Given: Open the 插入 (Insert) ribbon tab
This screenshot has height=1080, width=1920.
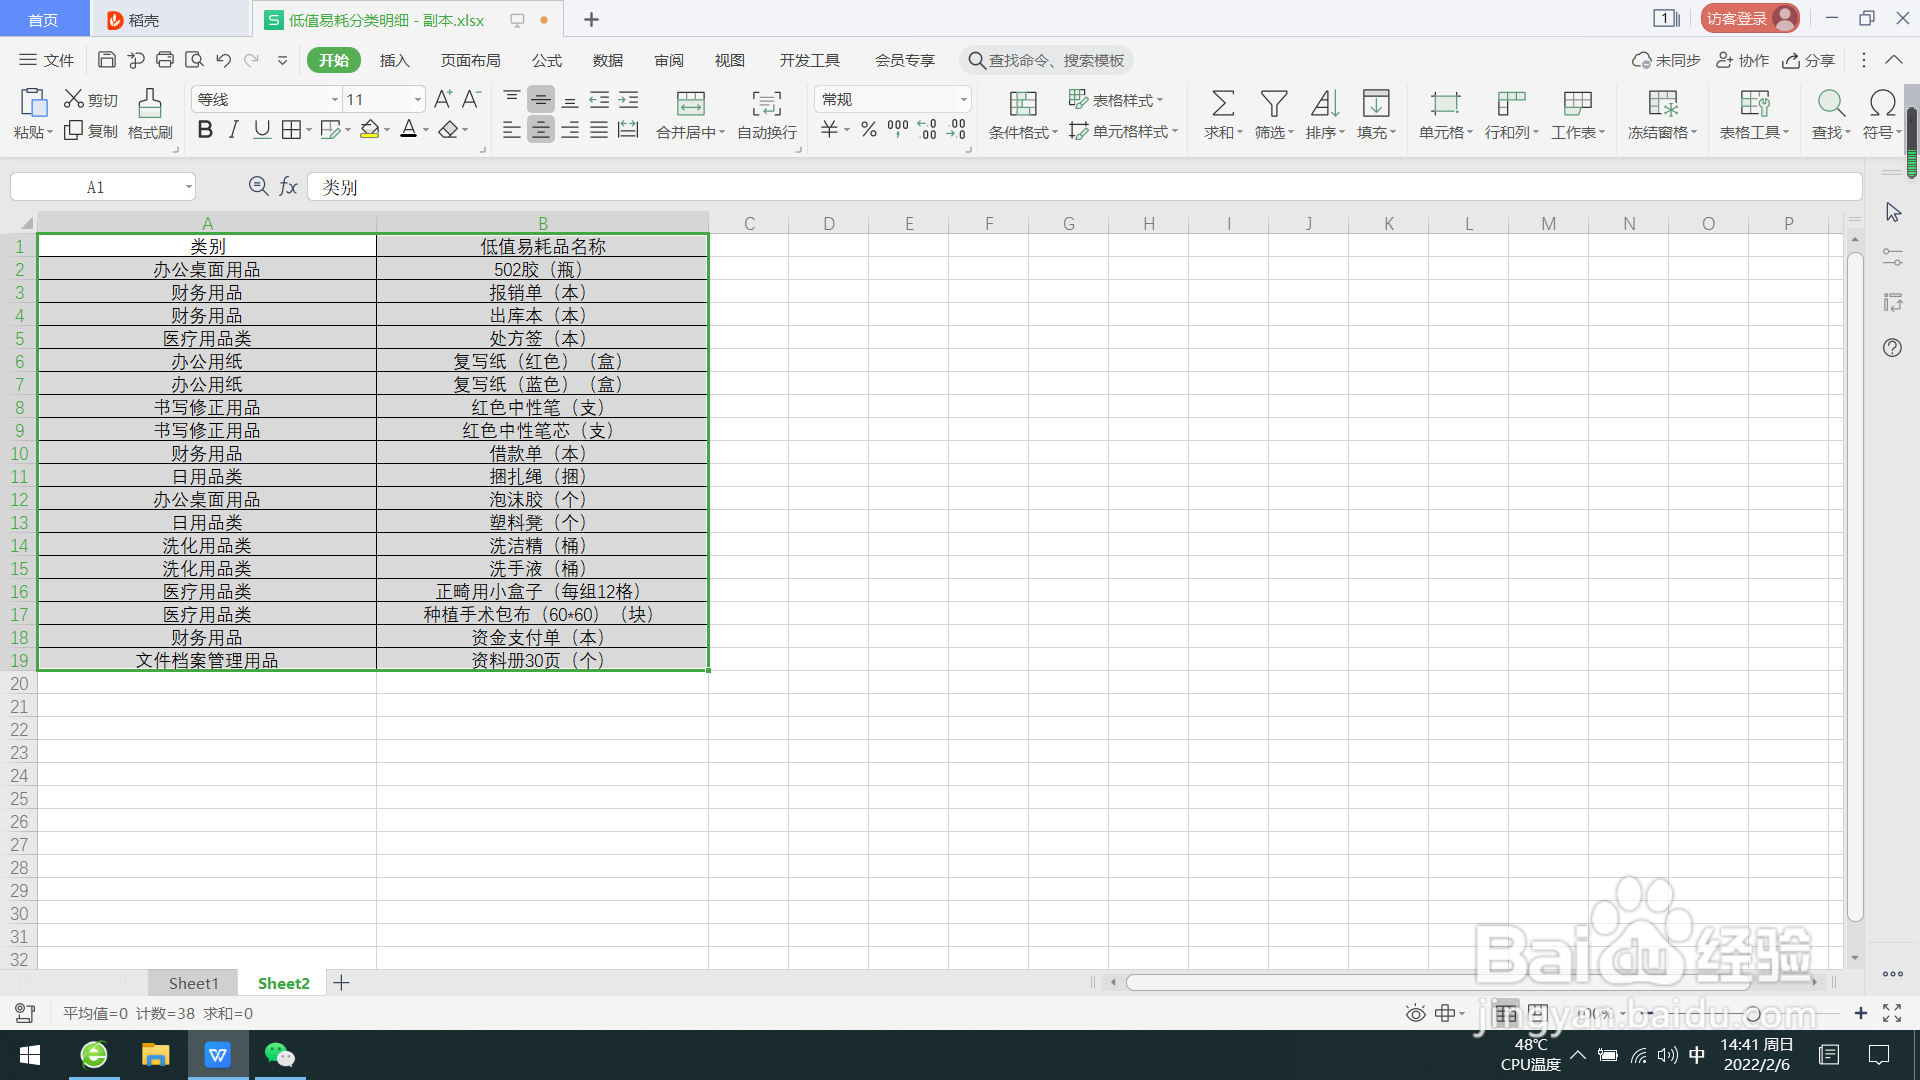Looking at the screenshot, I should click(x=394, y=60).
